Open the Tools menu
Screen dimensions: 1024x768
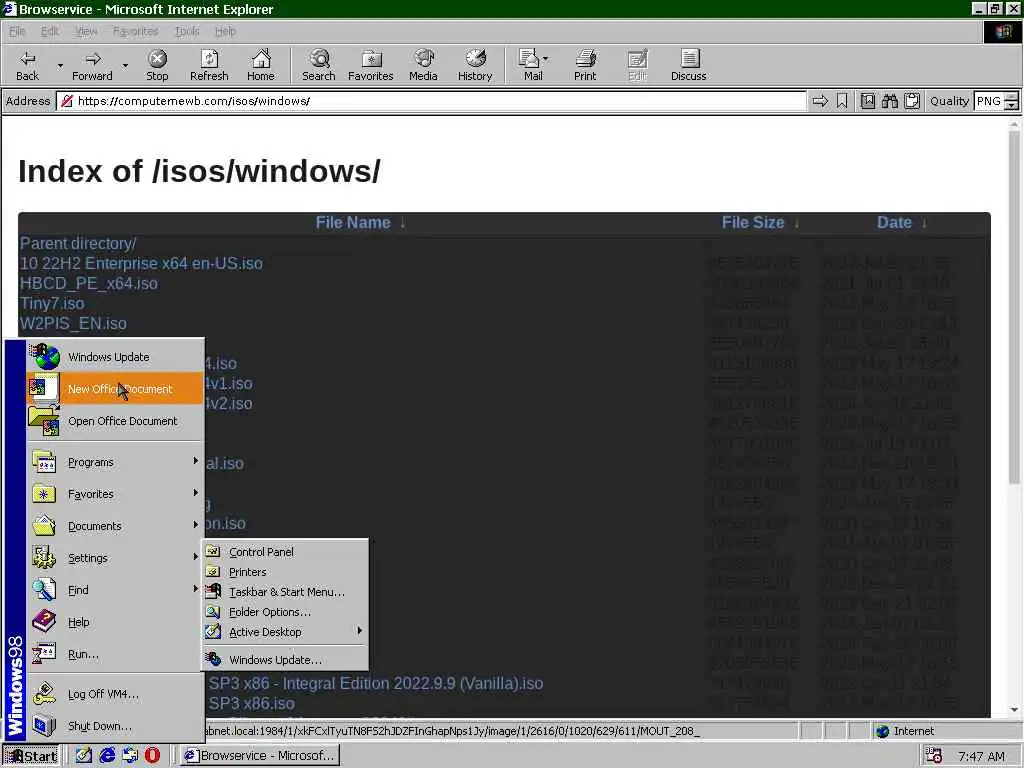[187, 31]
